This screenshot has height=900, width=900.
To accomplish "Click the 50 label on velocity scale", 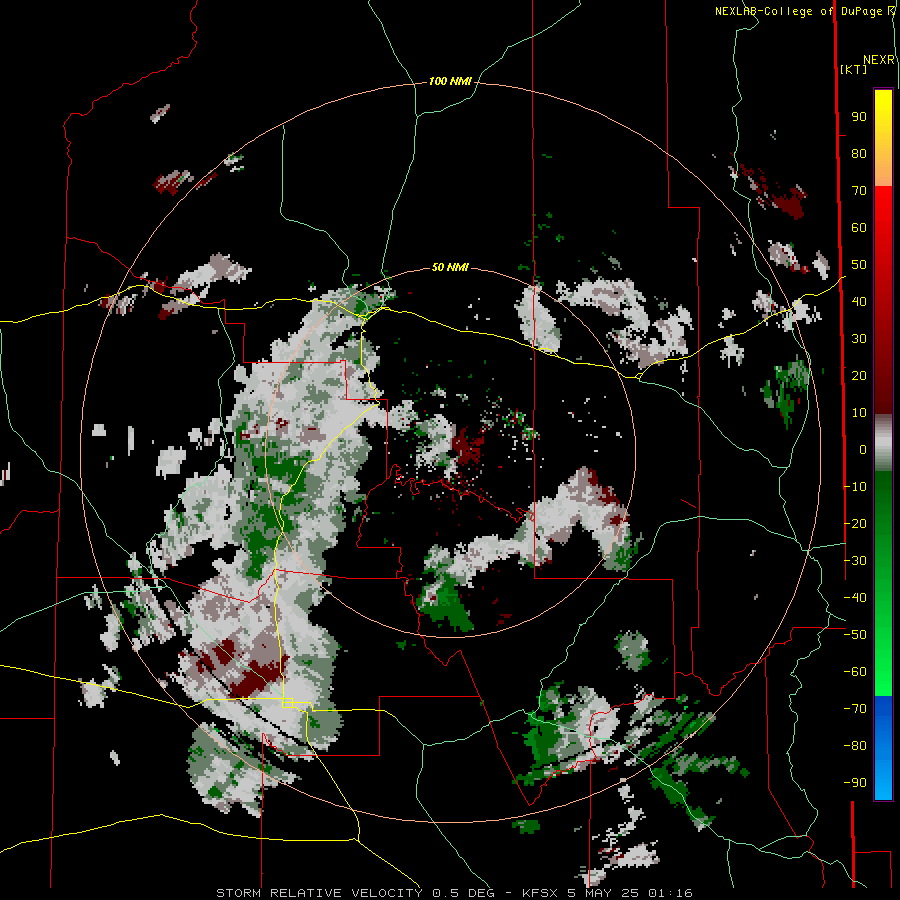I will [x=859, y=265].
